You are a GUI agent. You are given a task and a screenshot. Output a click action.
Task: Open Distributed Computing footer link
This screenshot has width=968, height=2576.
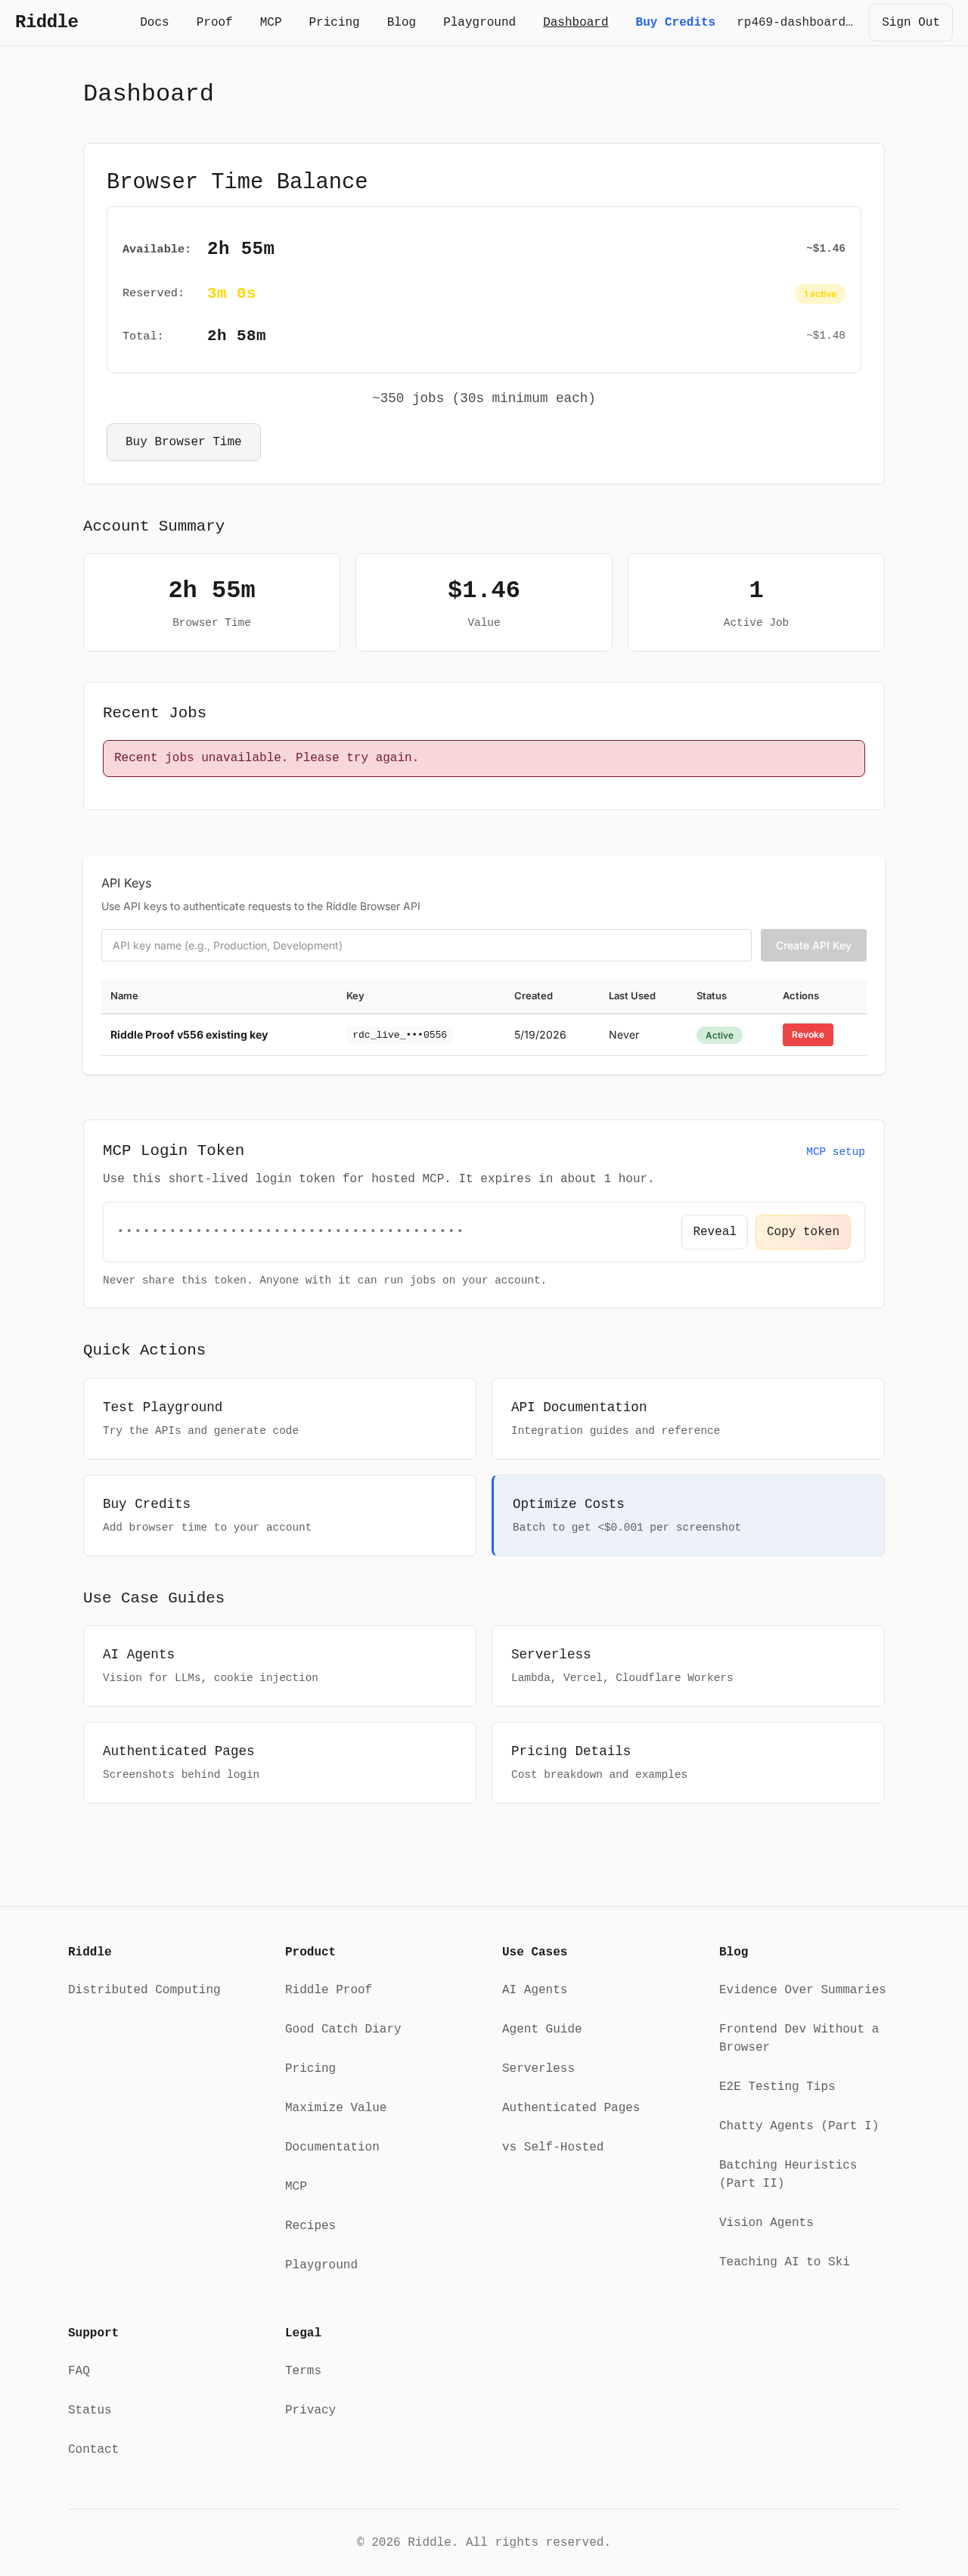(x=144, y=1990)
